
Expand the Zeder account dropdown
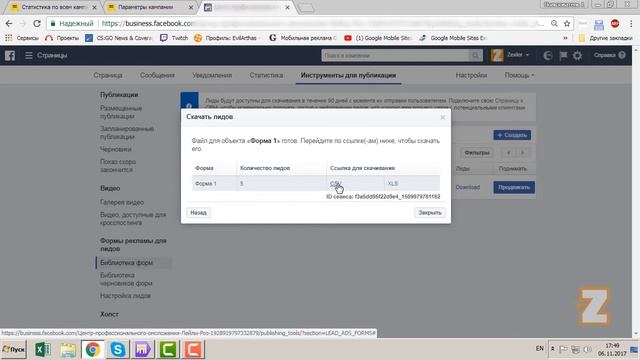click(518, 55)
